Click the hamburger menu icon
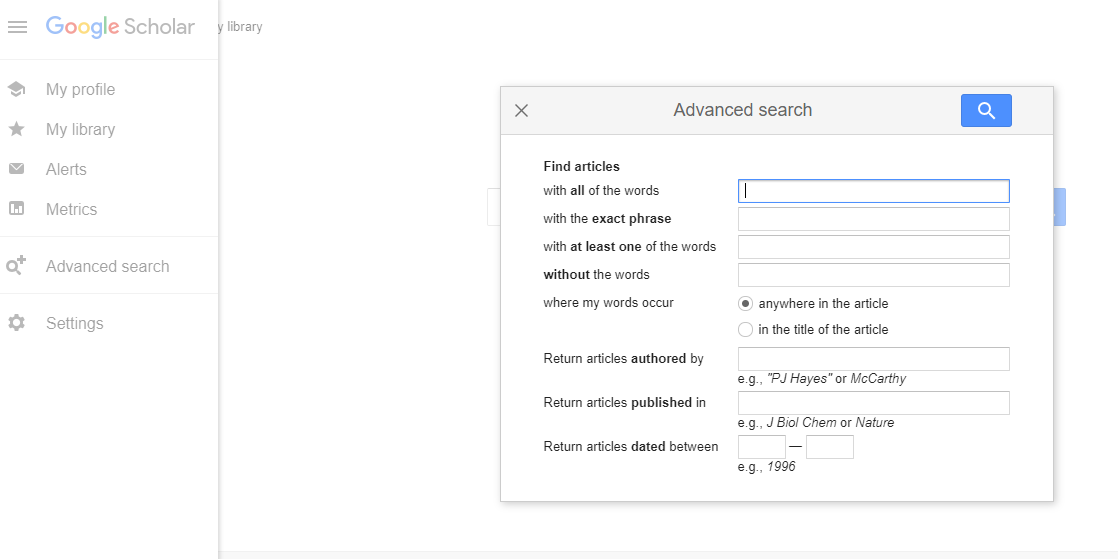1118x559 pixels. [x=17, y=27]
